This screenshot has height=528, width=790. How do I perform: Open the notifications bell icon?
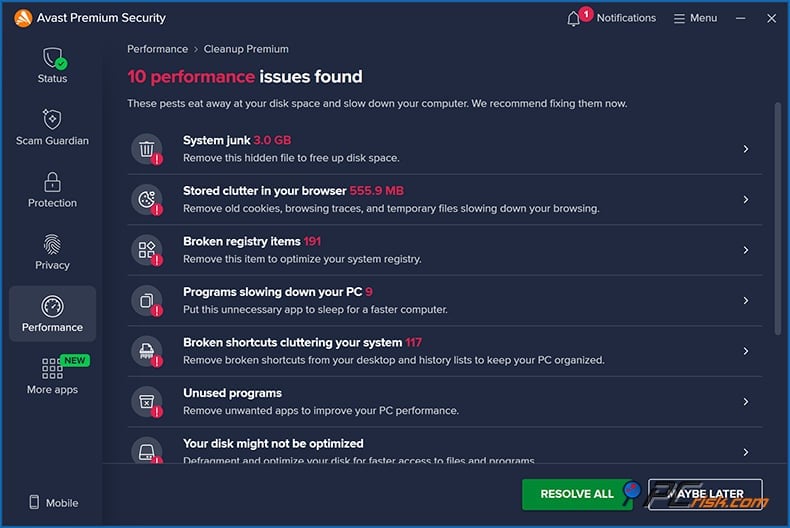(x=573, y=19)
